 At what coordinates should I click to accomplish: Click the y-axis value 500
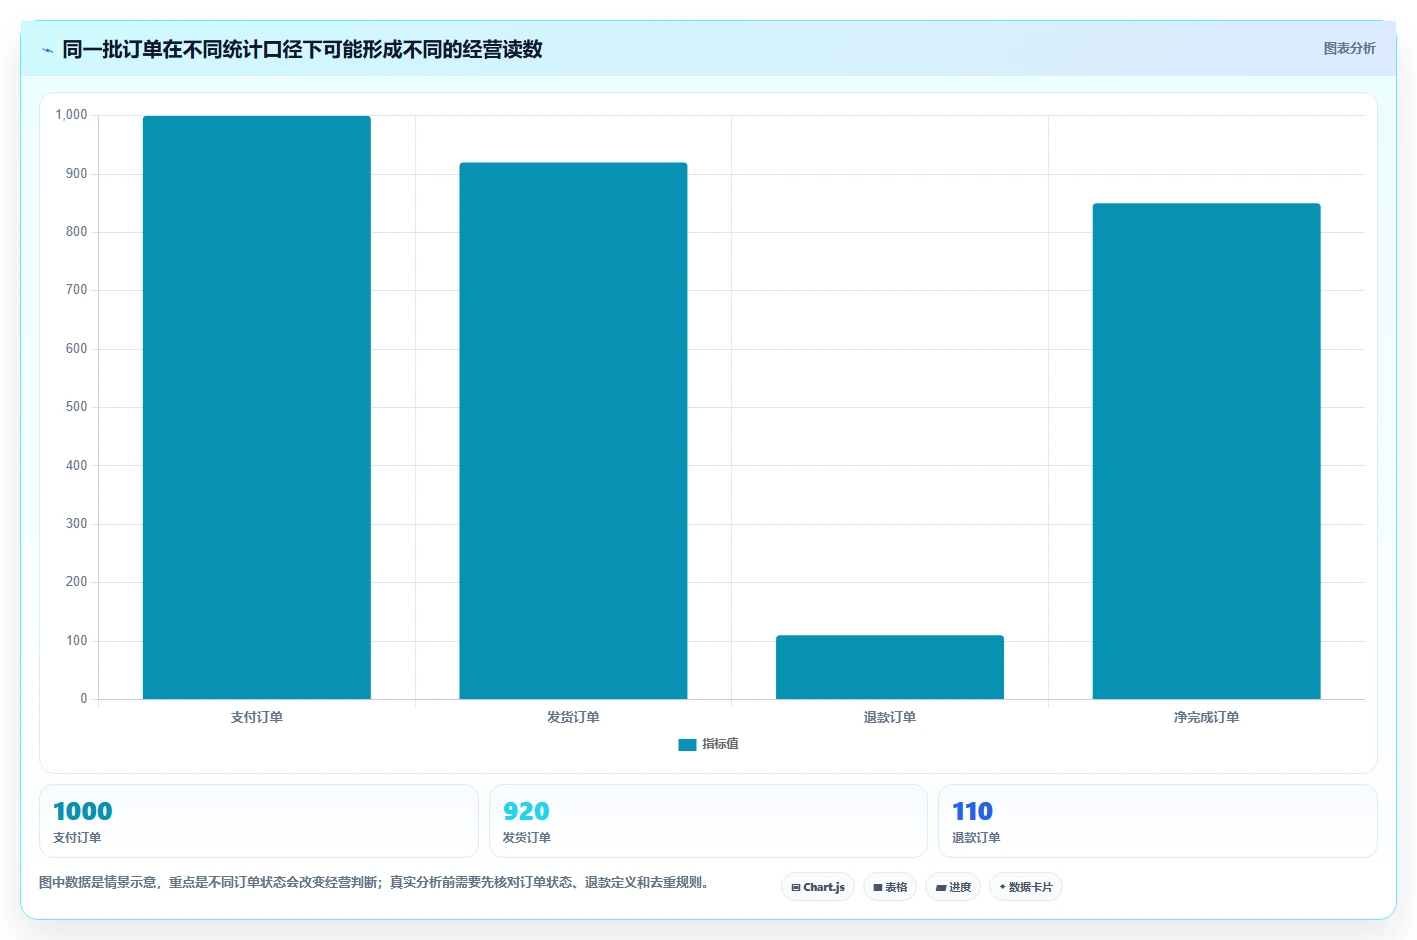pyautogui.click(x=76, y=407)
